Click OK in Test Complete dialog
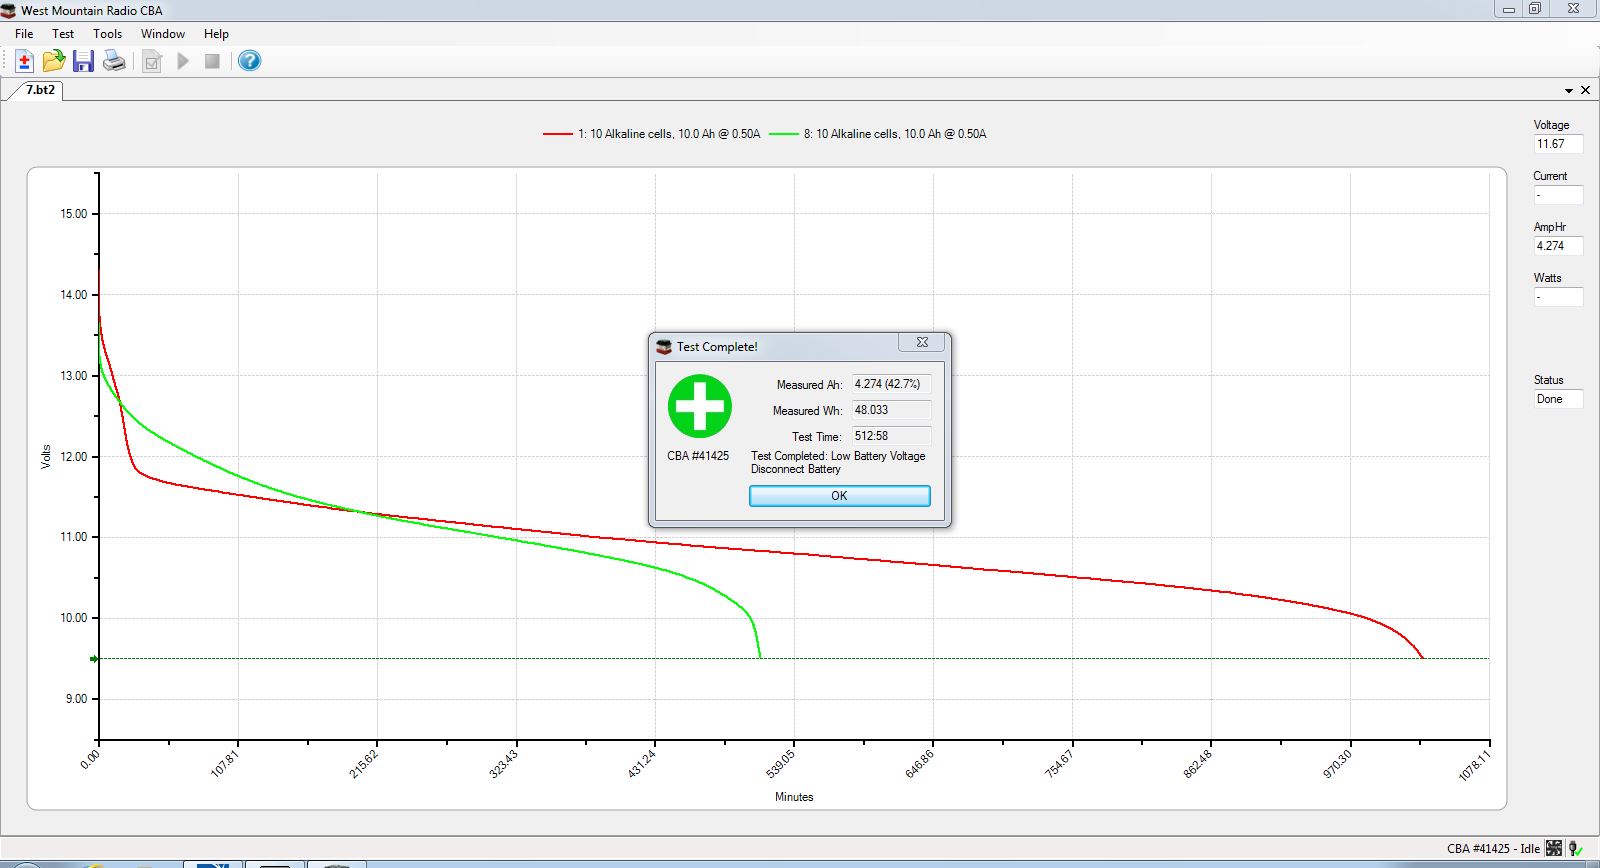This screenshot has height=868, width=1600. click(x=840, y=496)
